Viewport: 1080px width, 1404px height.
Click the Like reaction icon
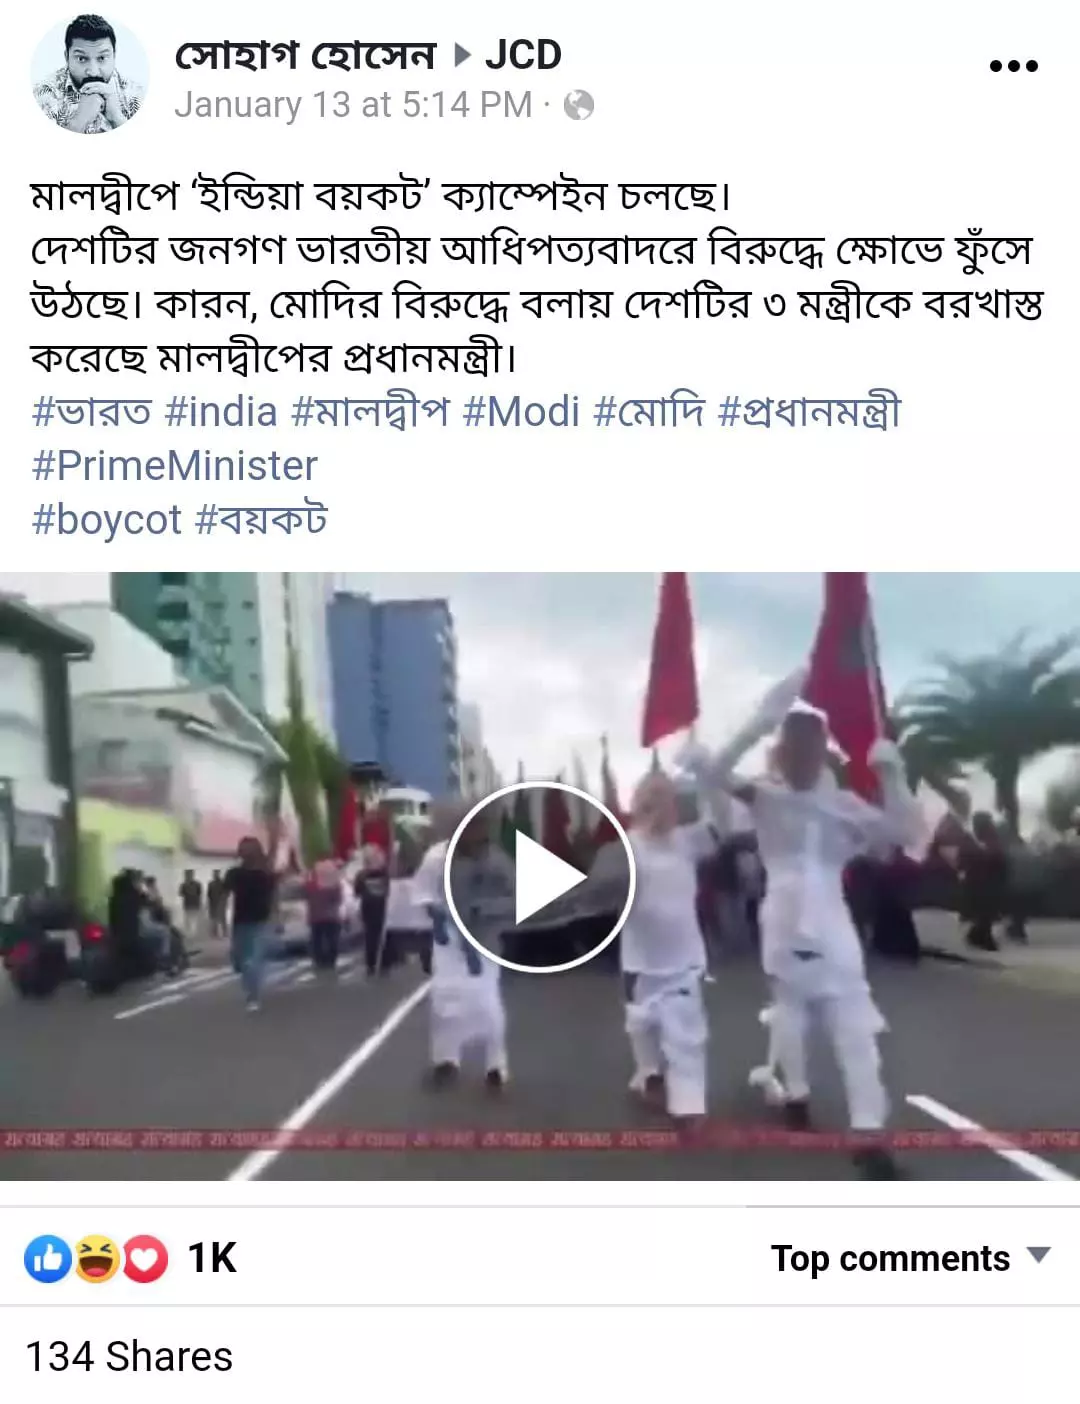pos(47,1258)
